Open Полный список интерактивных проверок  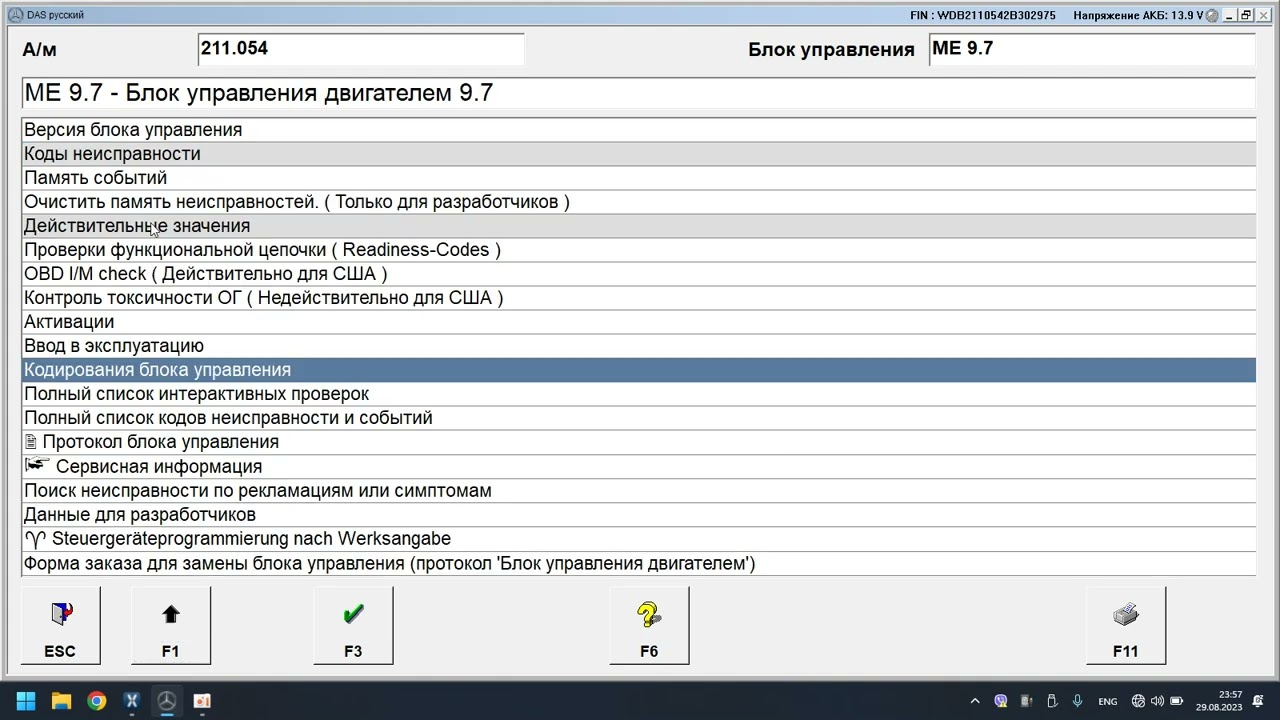pos(639,394)
